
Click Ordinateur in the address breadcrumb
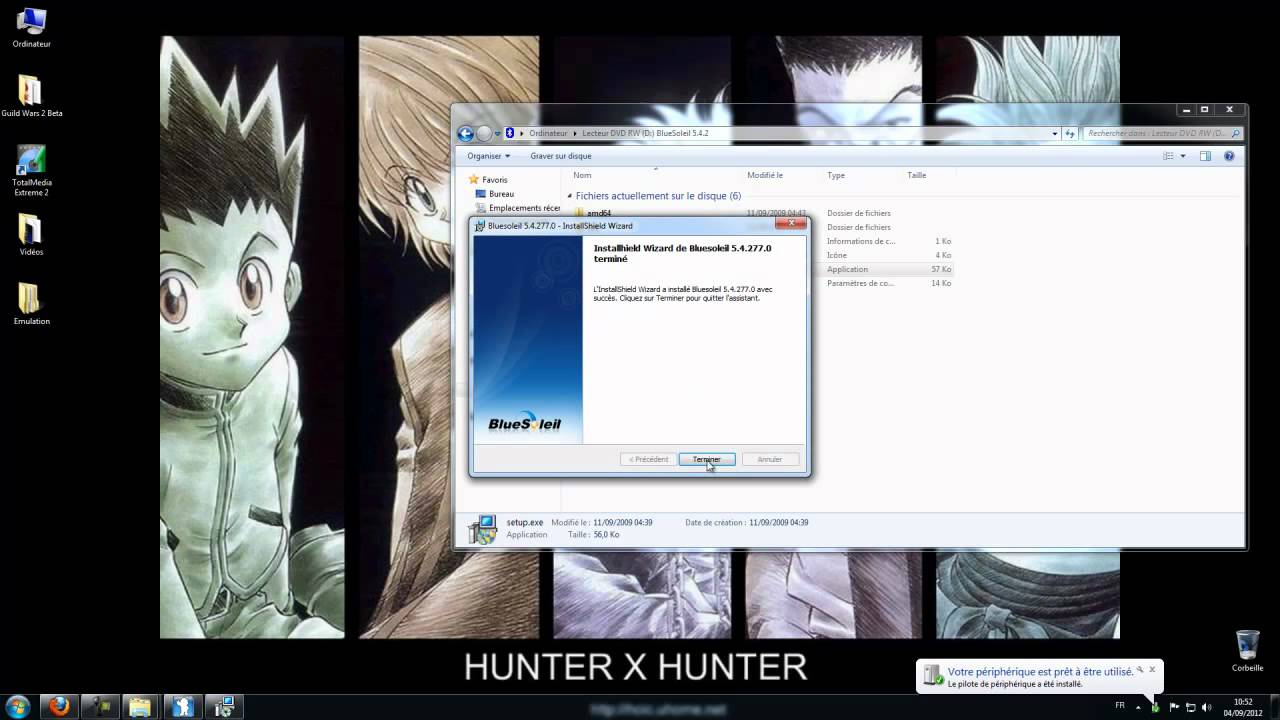click(x=548, y=133)
